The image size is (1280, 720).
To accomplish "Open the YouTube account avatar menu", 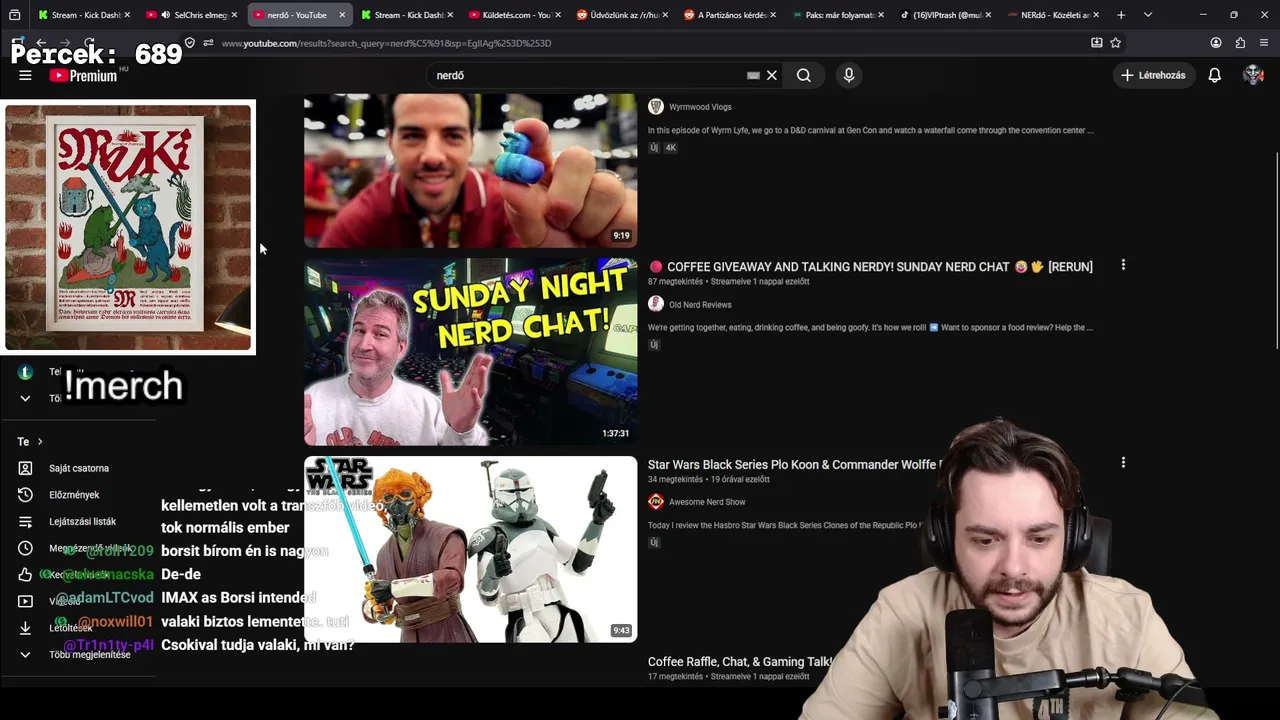I will [x=1253, y=75].
